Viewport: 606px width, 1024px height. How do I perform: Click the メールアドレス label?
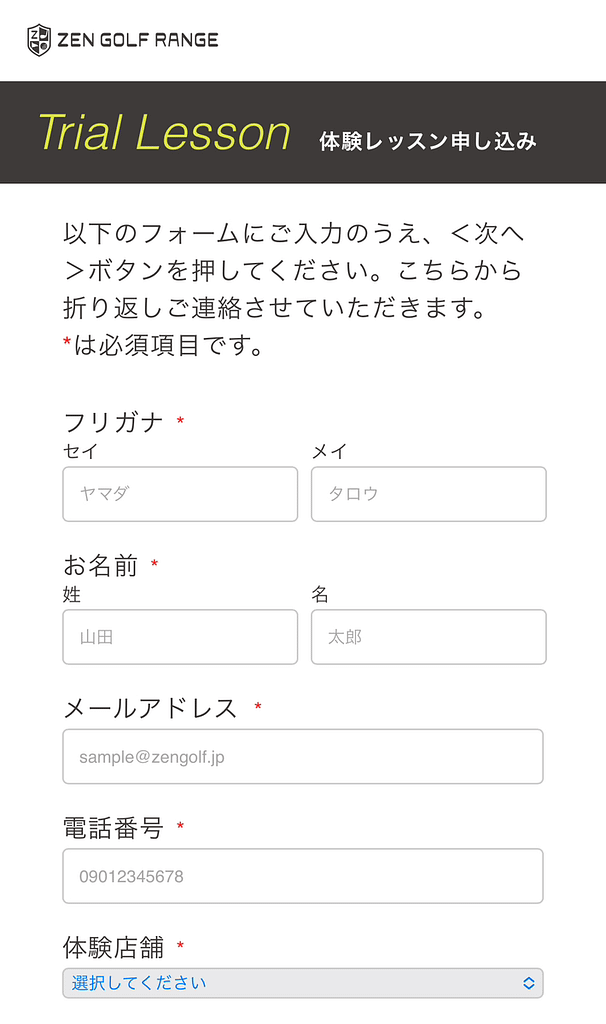[x=150, y=709]
